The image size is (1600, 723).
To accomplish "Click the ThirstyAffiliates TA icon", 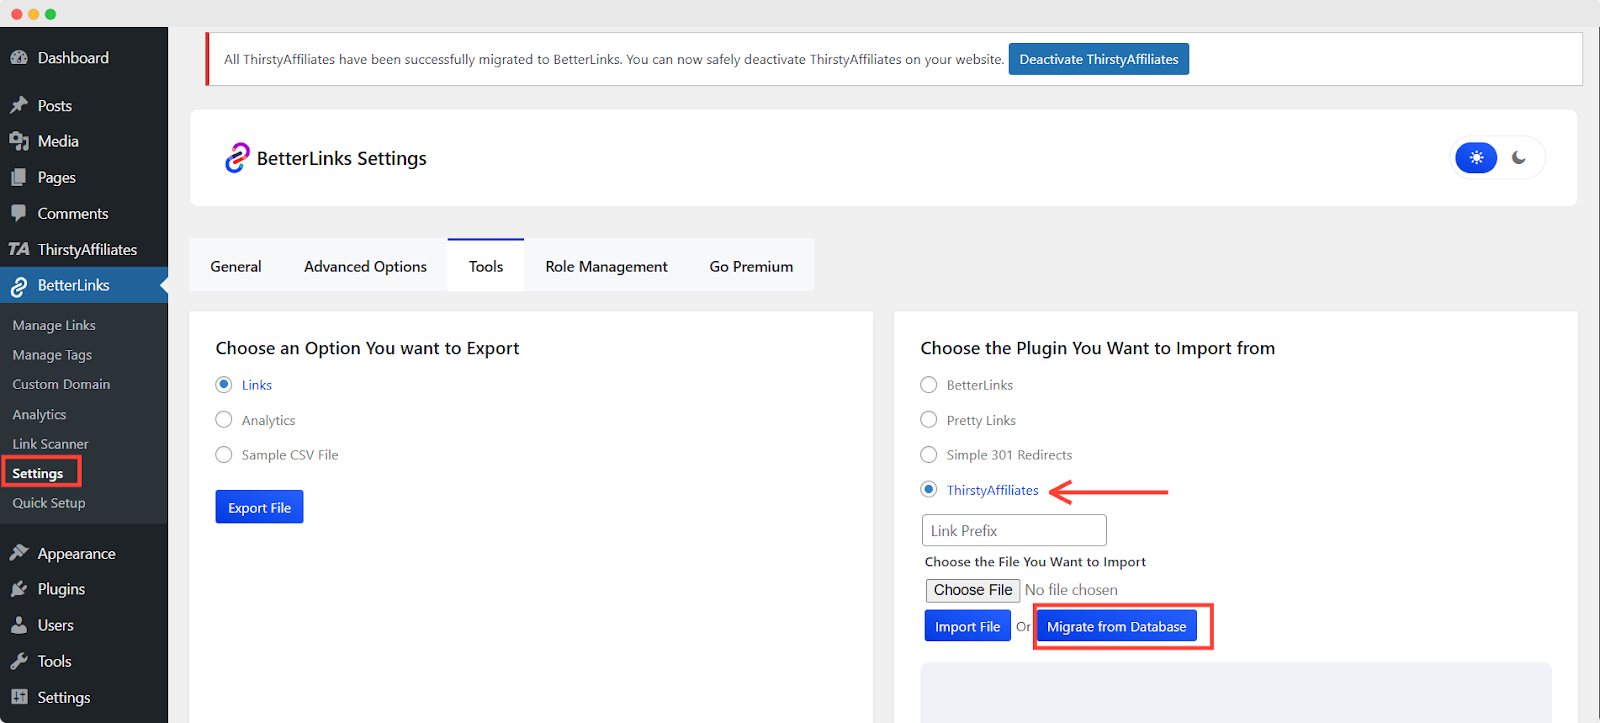I will 19,249.
